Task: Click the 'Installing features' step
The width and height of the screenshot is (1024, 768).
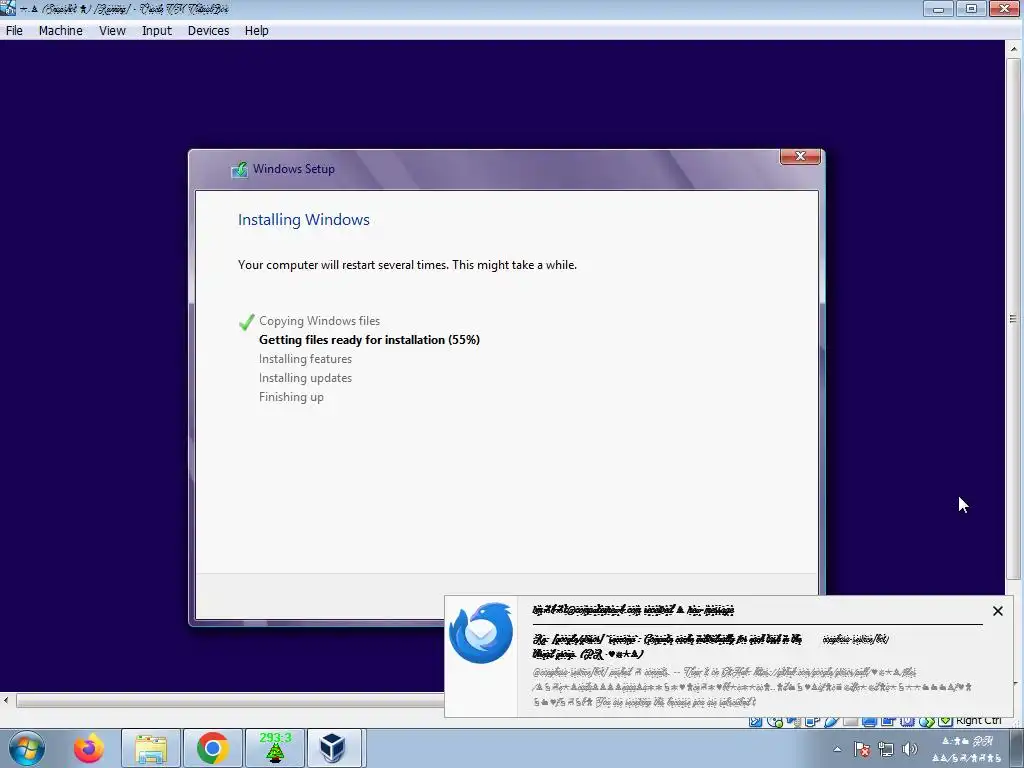Action: pos(305,359)
